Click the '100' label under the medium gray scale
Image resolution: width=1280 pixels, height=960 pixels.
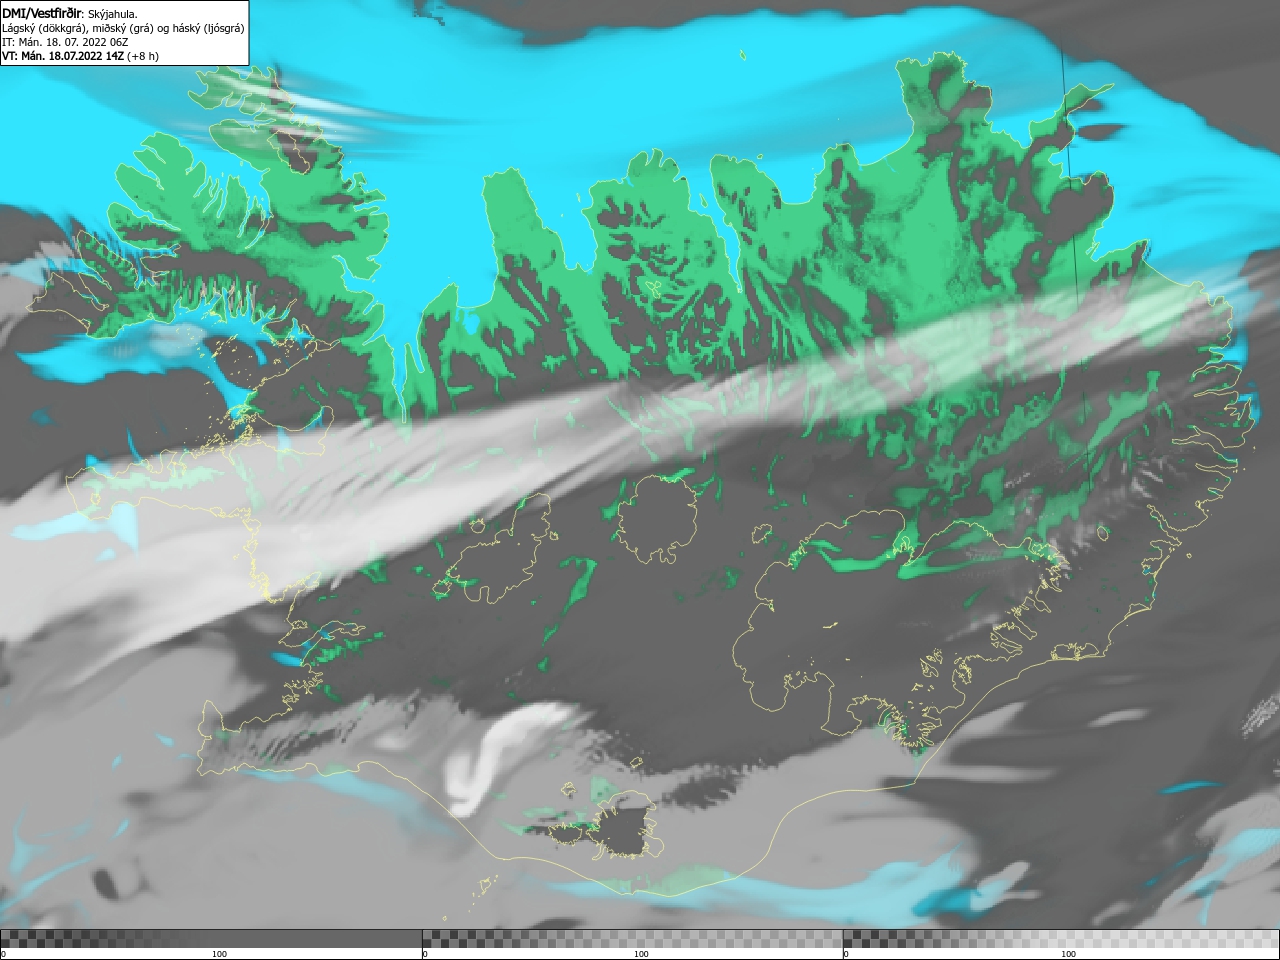(641, 954)
